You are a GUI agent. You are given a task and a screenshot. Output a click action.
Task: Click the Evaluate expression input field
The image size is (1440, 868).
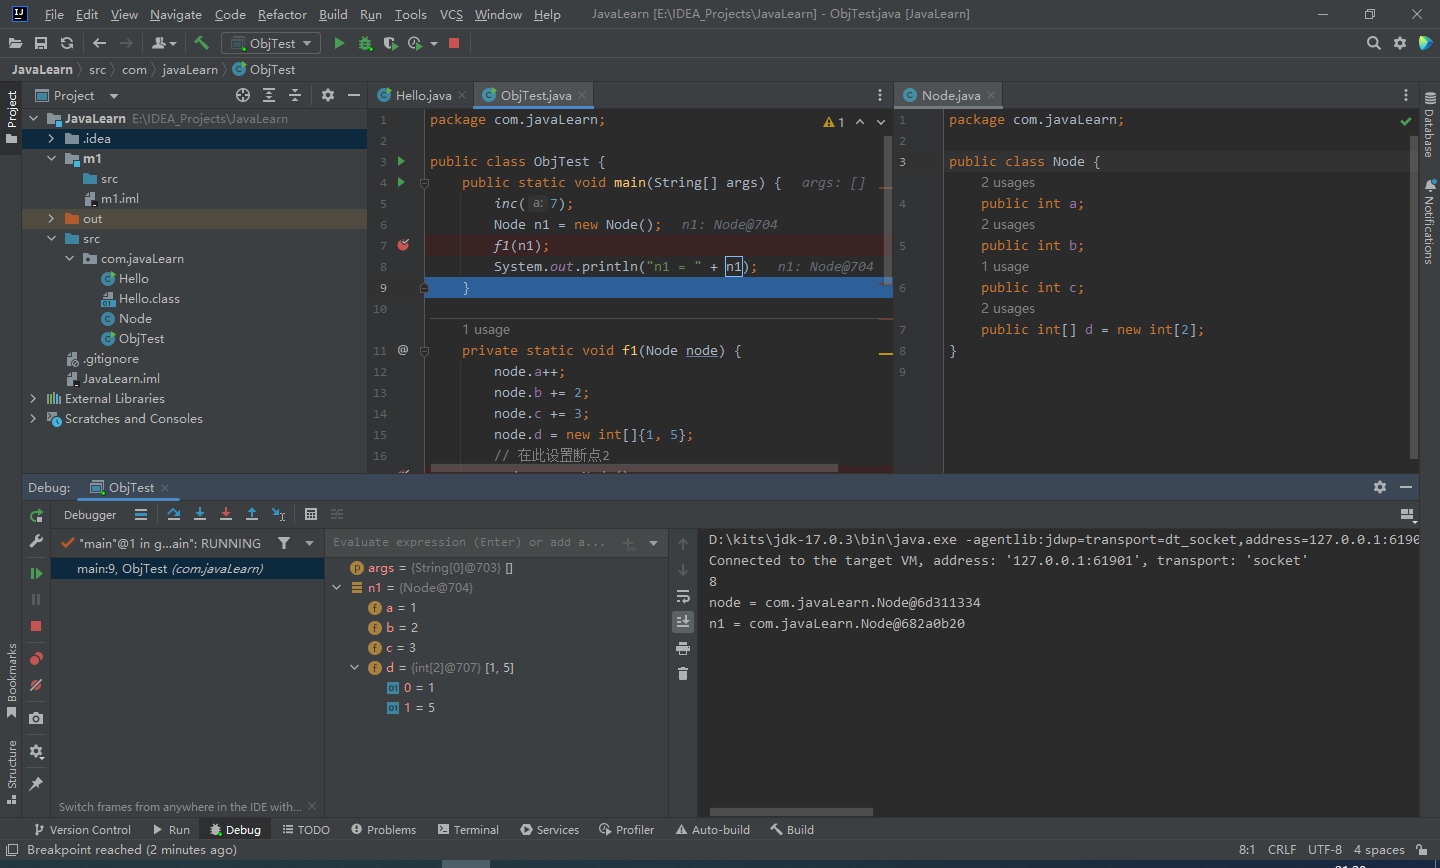(x=470, y=542)
